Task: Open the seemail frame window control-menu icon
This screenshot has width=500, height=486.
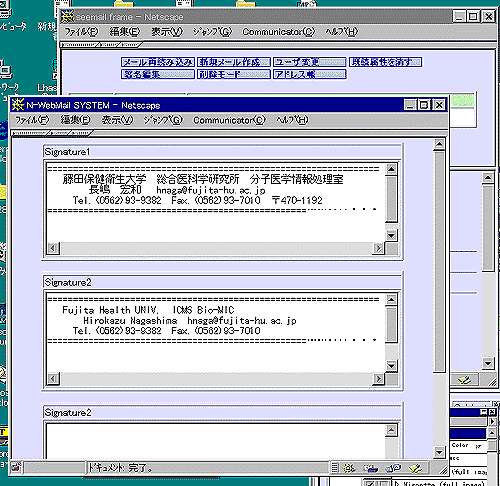Action: tap(68, 16)
